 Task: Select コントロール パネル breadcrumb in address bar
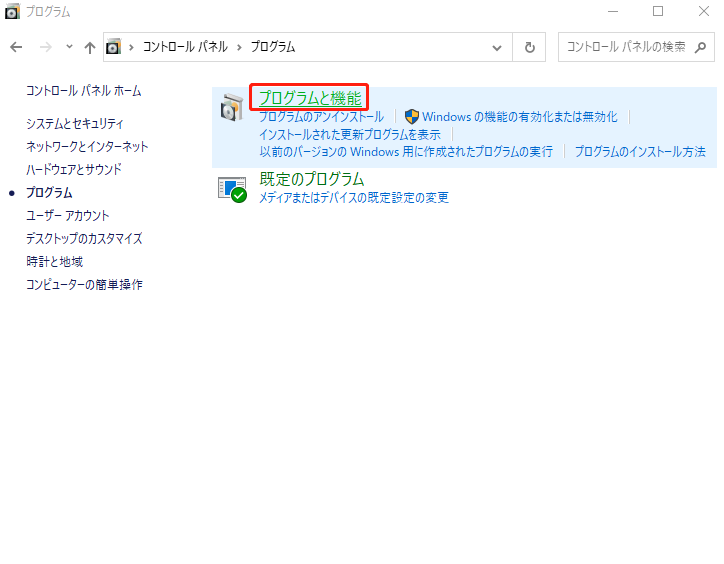point(185,47)
